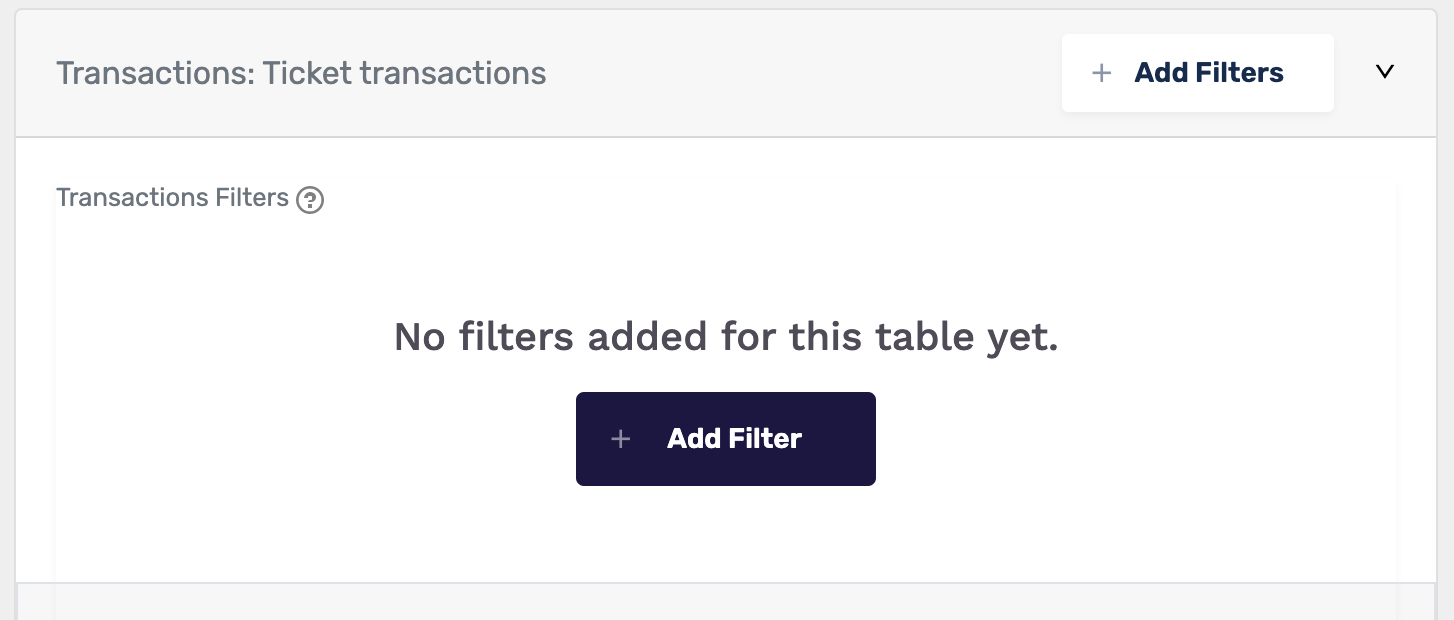Image resolution: width=1454 pixels, height=620 pixels.
Task: Click the help question mark icon
Action: (x=310, y=200)
